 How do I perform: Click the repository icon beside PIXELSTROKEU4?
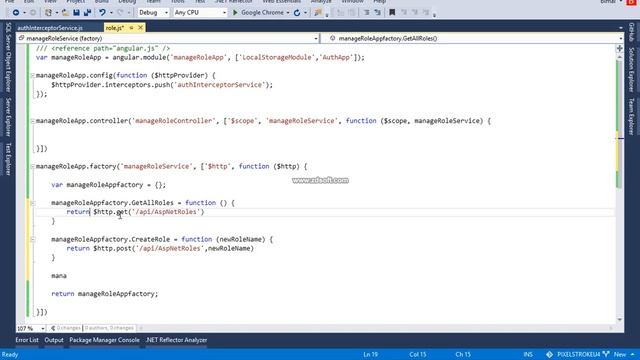click(549, 354)
